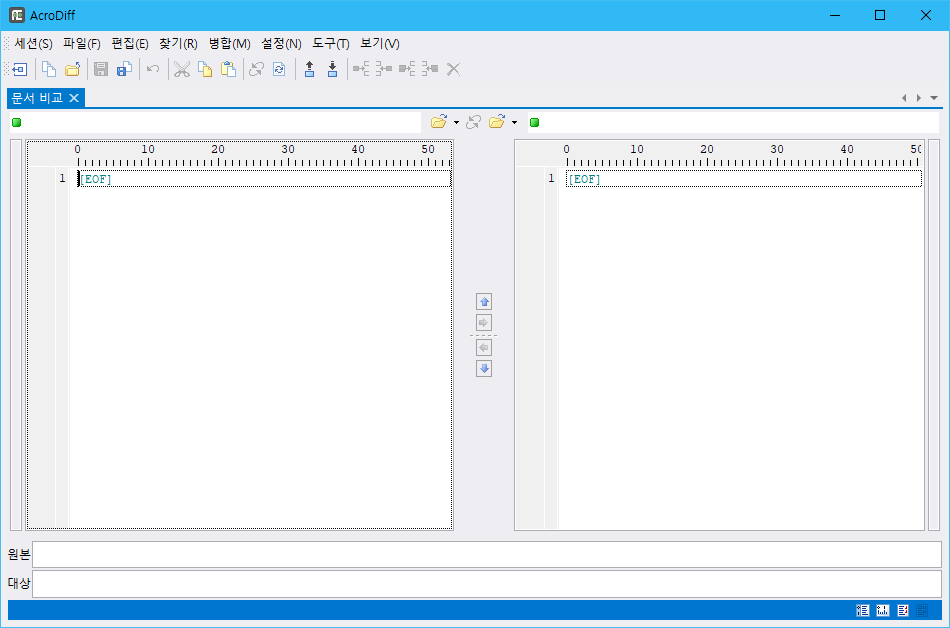Click the Undo arrow icon
Image resolution: width=950 pixels, height=628 pixels.
pos(153,69)
